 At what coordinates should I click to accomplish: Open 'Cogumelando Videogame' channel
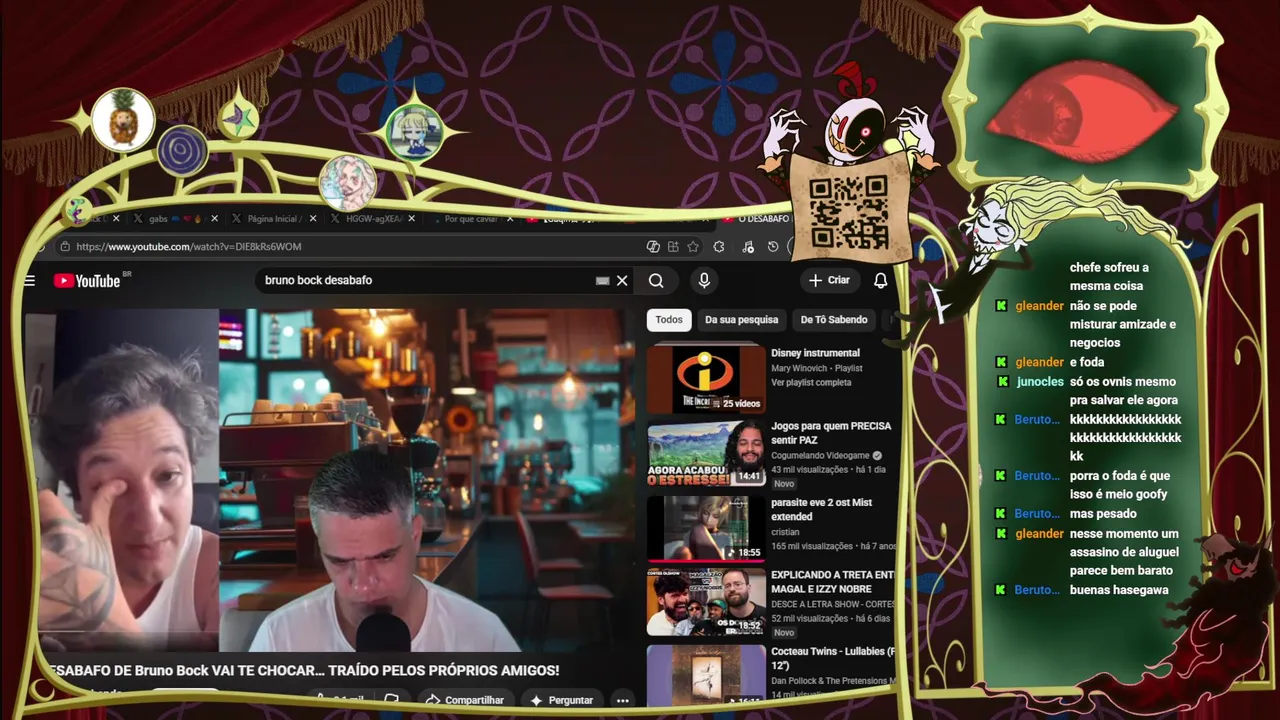coord(820,456)
